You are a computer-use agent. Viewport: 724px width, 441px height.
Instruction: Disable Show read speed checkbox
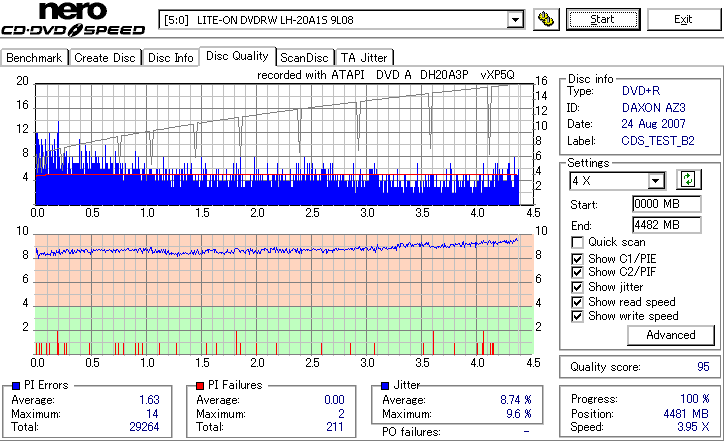(577, 302)
